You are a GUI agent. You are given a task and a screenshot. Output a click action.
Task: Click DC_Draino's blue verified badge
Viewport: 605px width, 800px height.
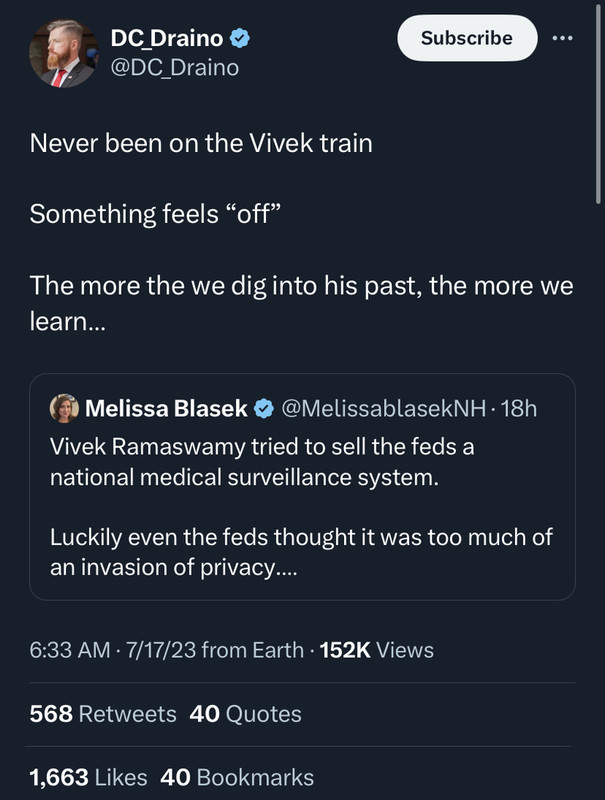tap(241, 39)
